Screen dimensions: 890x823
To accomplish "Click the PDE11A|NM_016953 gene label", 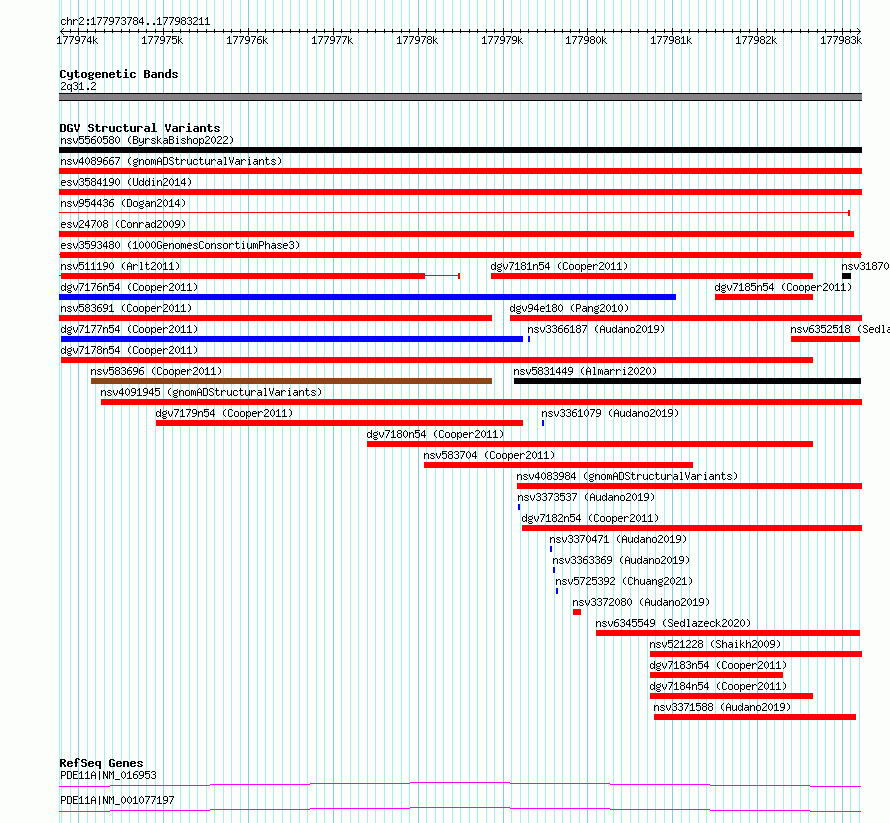I will tap(108, 775).
